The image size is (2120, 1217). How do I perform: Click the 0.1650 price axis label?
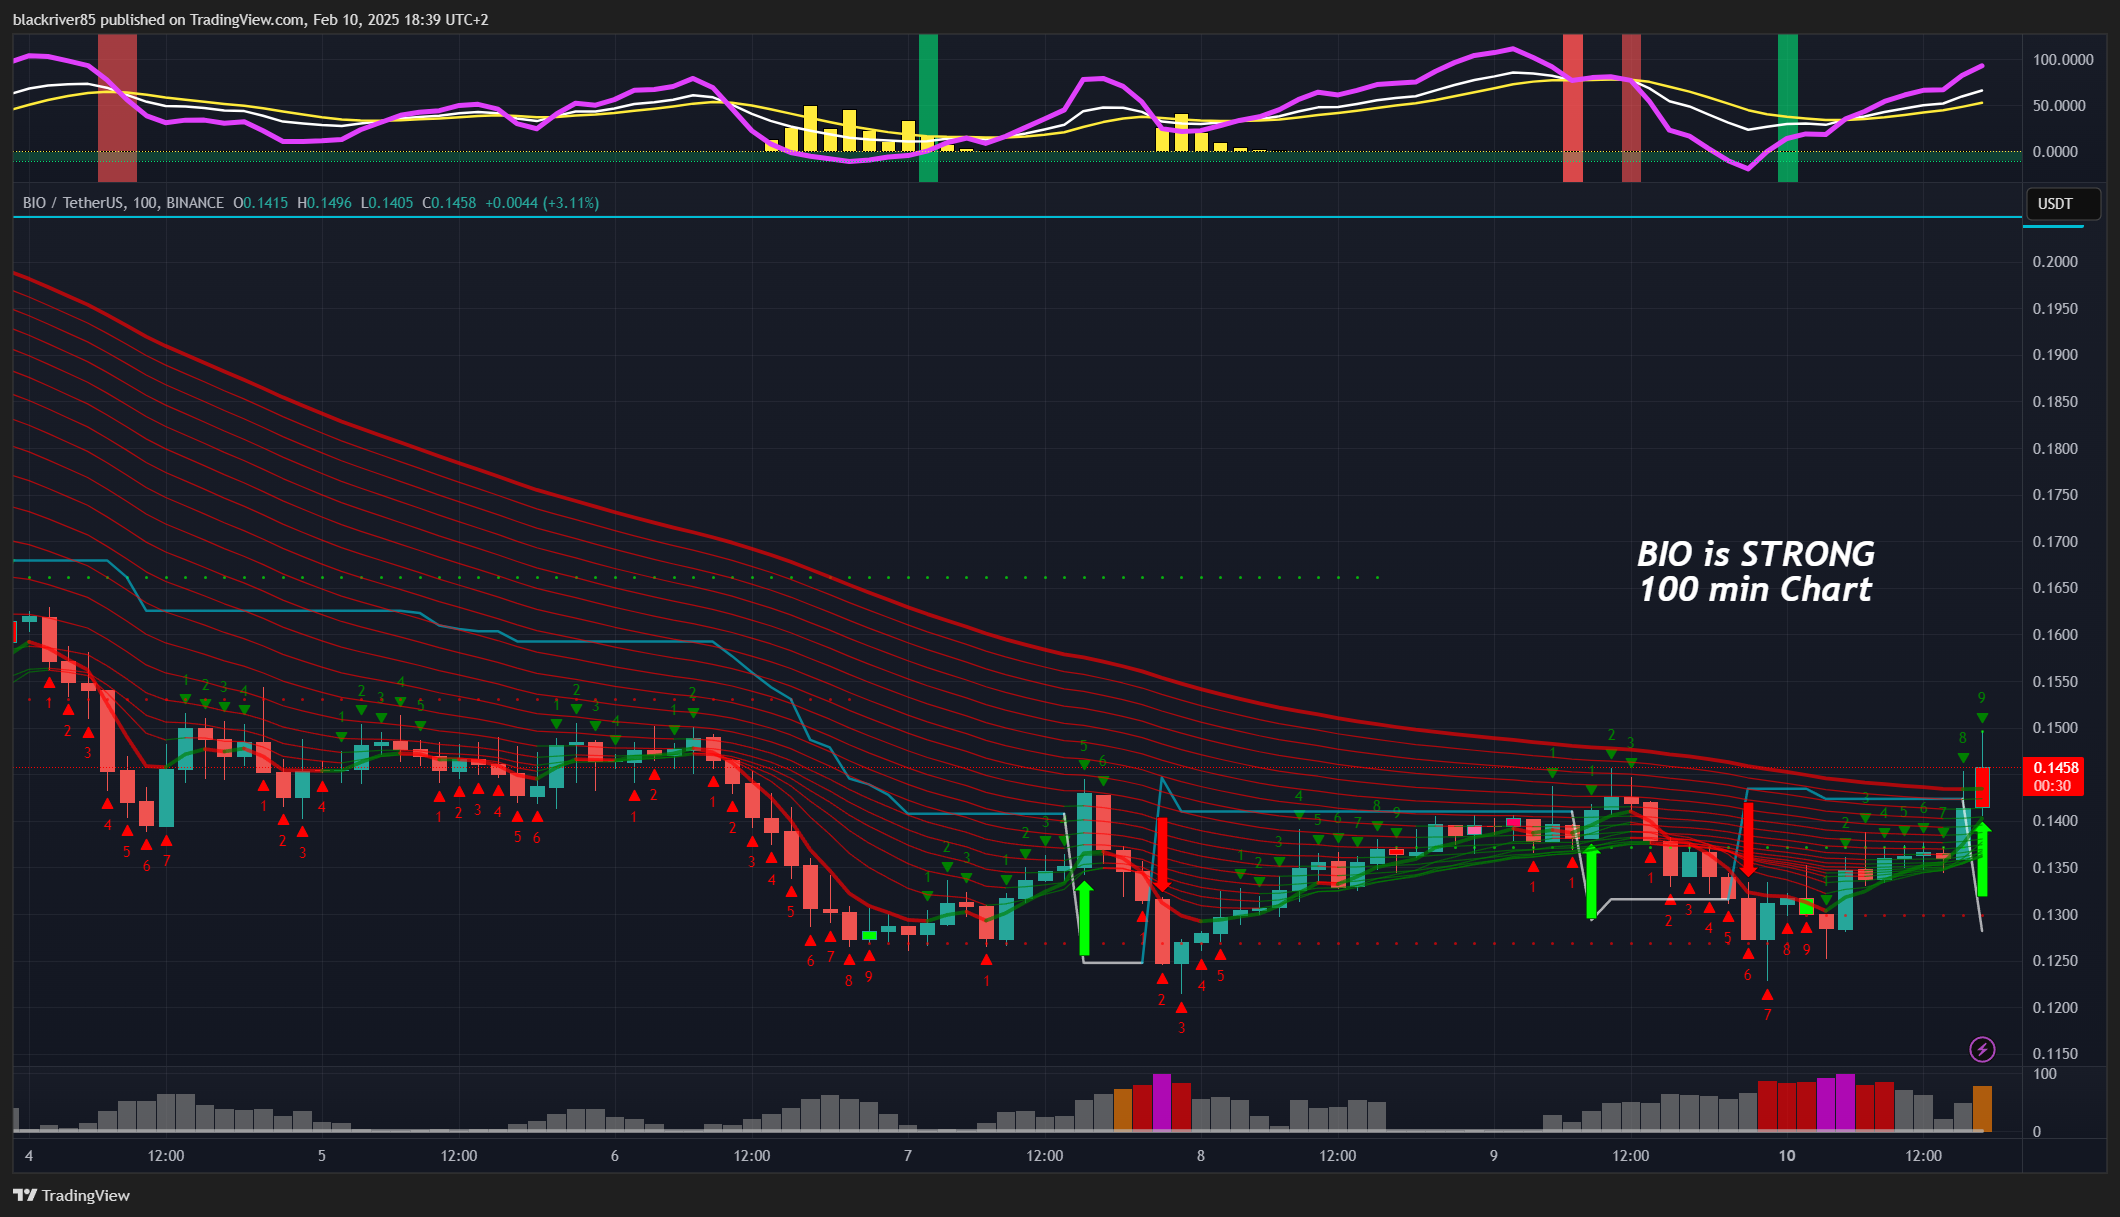pos(2055,588)
